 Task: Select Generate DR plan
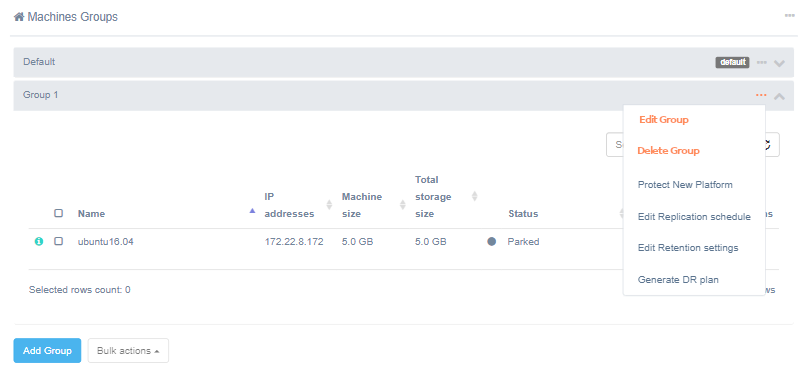pos(678,280)
